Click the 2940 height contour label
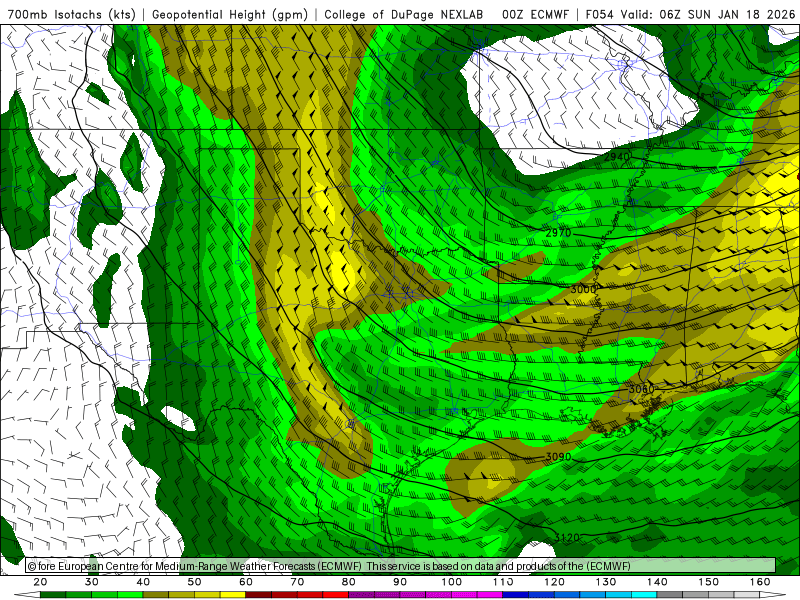The image size is (800, 600). [x=617, y=157]
